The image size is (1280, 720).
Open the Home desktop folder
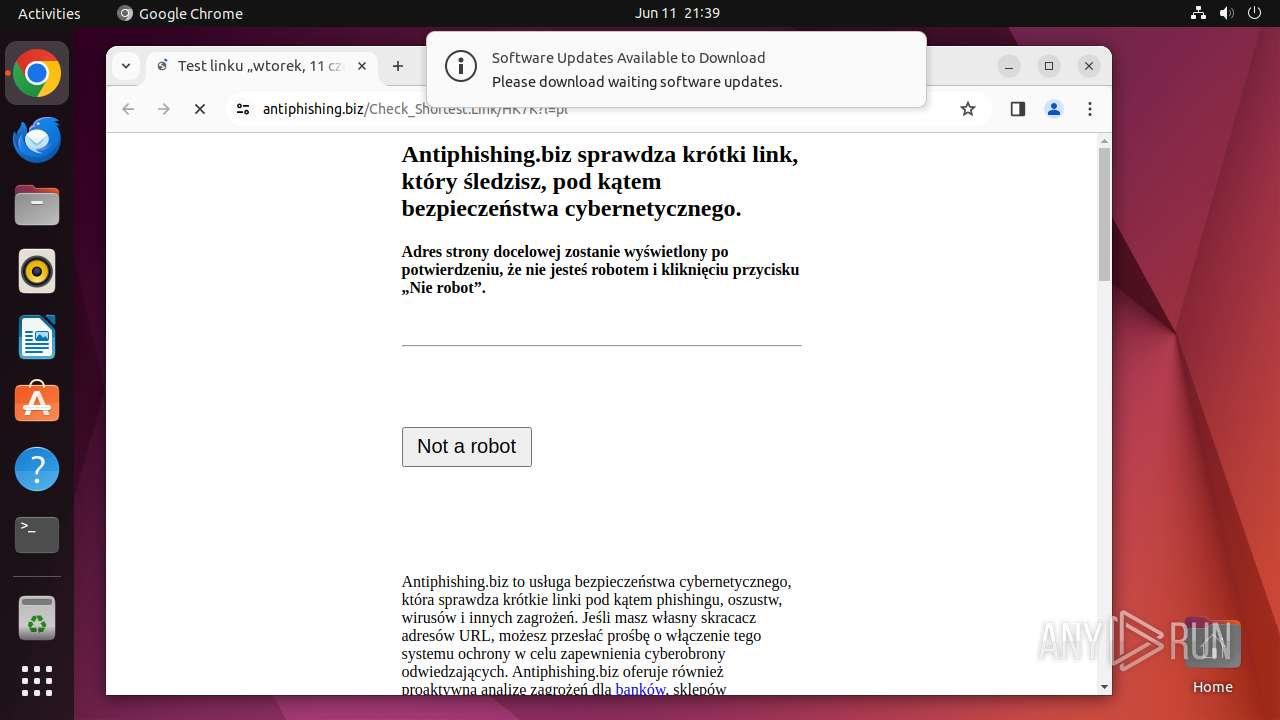coord(1213,656)
